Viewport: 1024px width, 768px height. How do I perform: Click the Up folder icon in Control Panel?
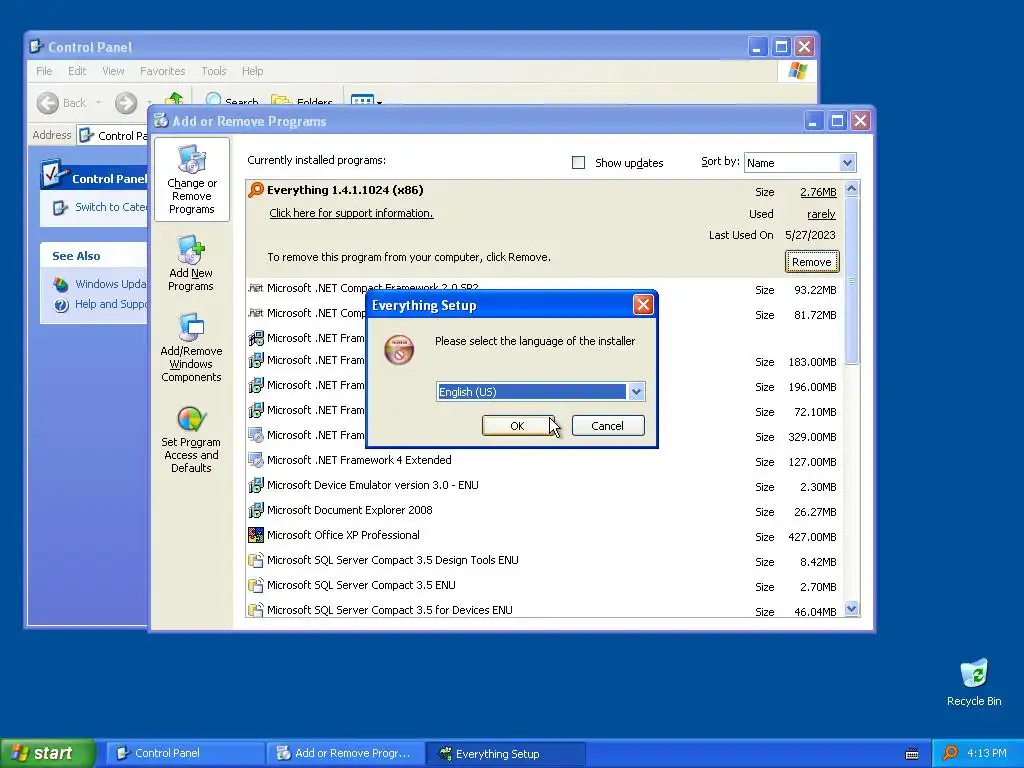[x=174, y=99]
